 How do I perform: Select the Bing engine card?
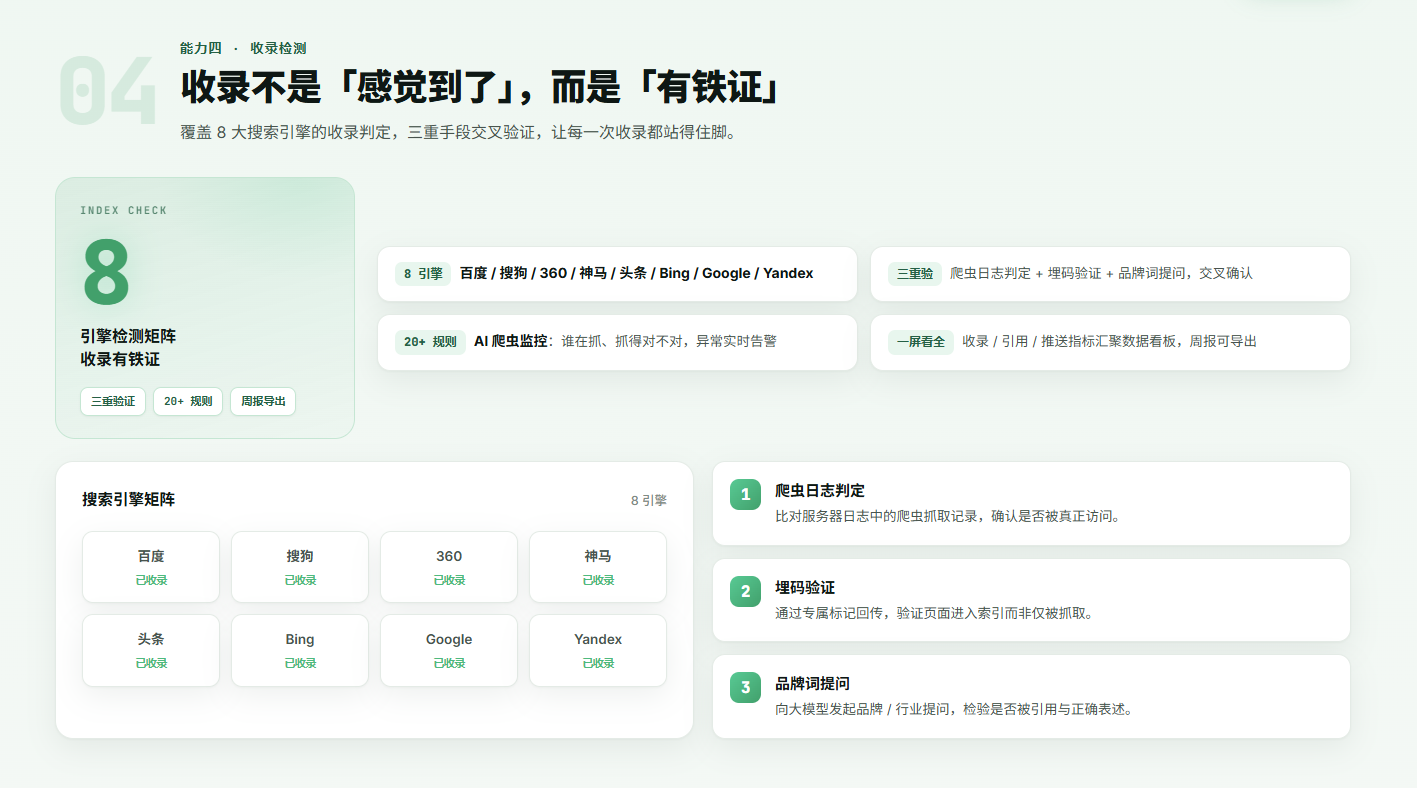pos(300,650)
